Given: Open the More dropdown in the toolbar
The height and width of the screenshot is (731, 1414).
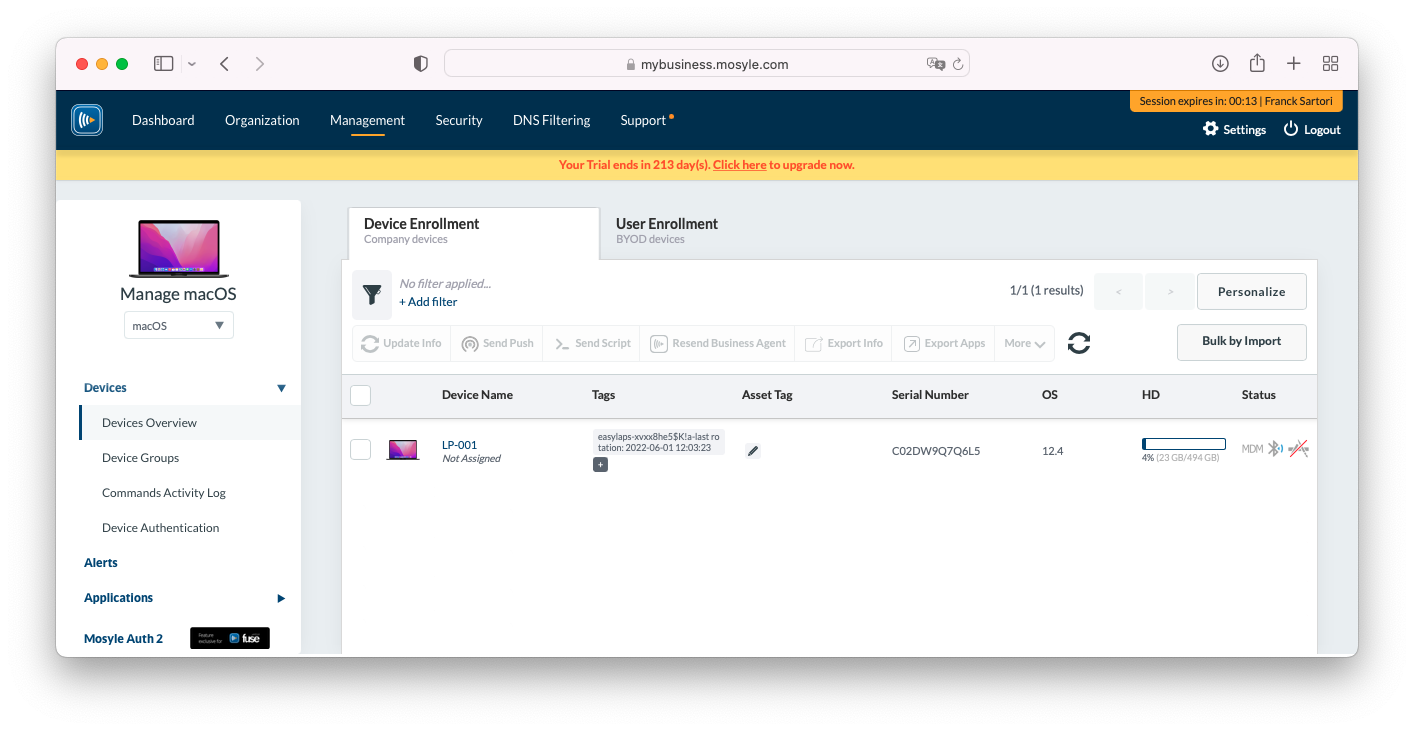Looking at the screenshot, I should [1025, 343].
